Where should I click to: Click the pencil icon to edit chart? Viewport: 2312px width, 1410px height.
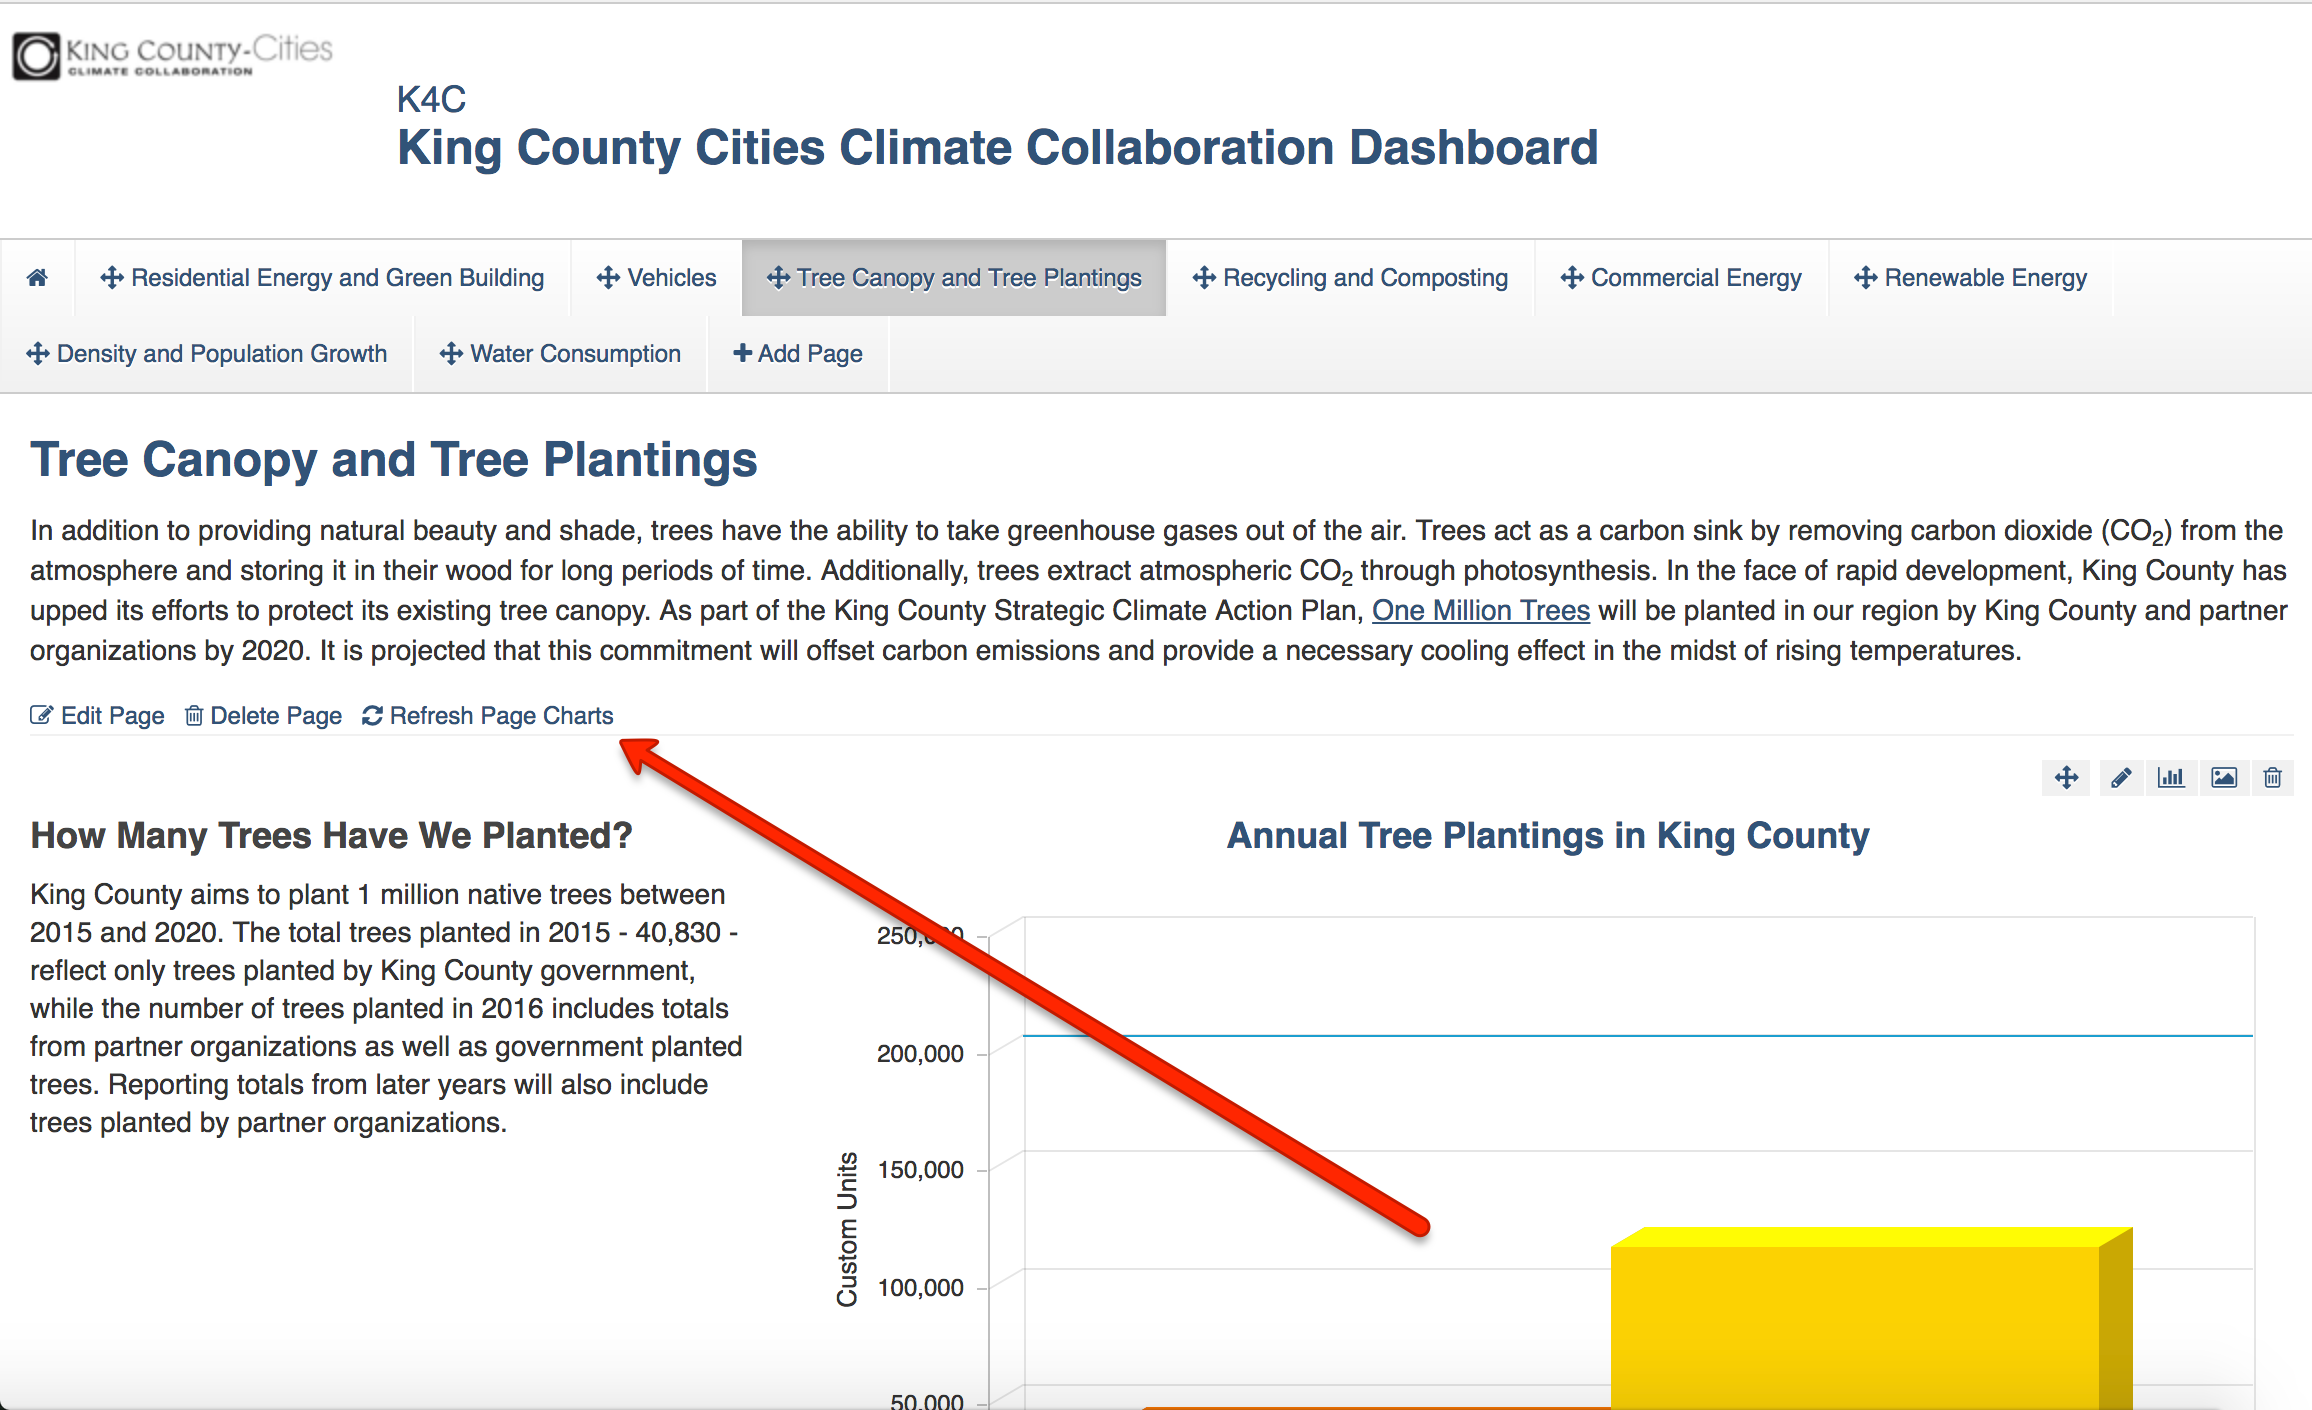2120,777
